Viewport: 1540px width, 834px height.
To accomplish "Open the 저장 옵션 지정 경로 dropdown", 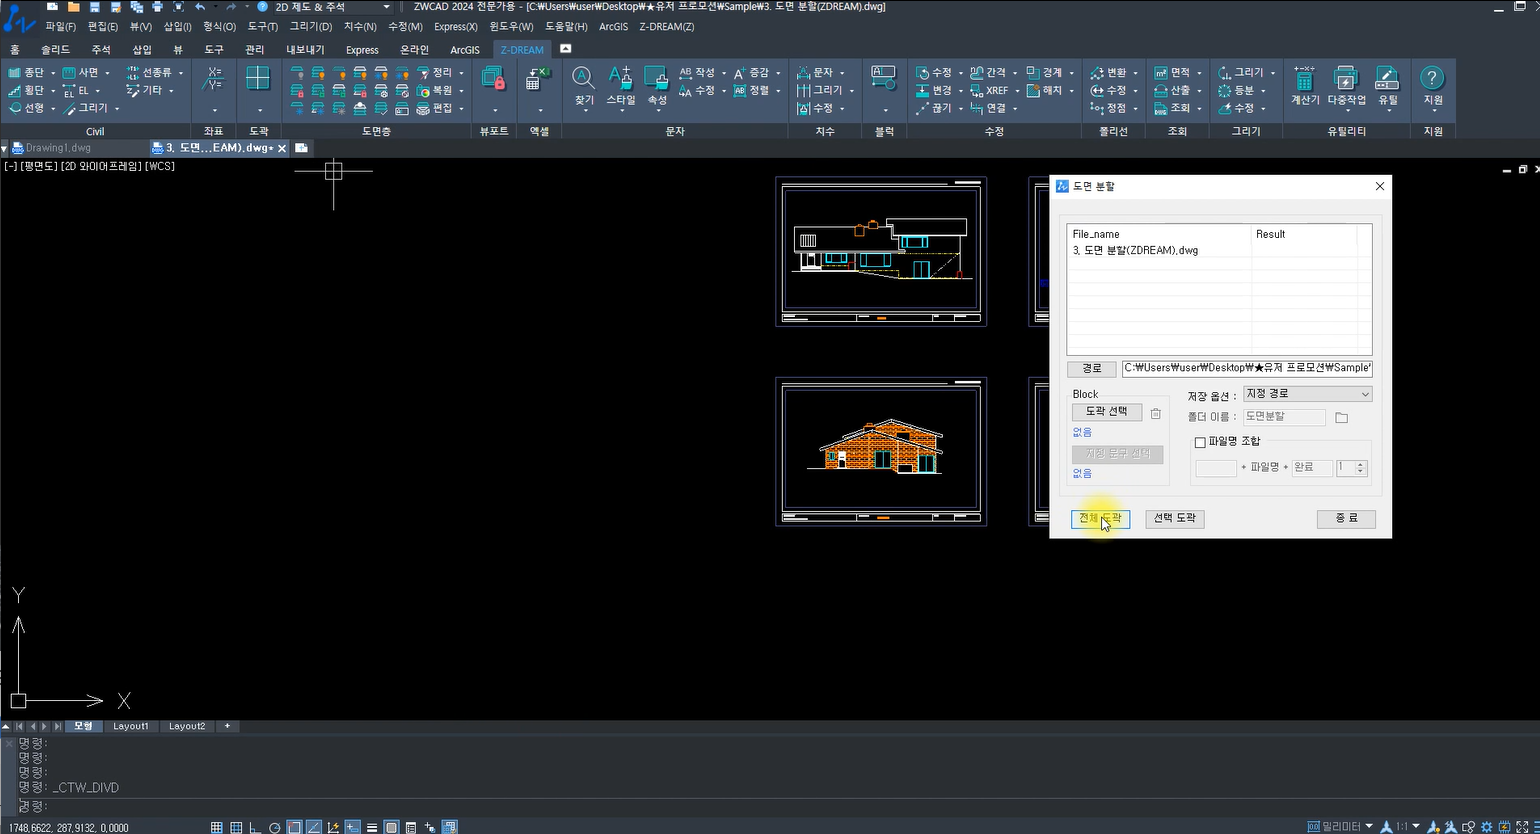I will (x=1307, y=394).
